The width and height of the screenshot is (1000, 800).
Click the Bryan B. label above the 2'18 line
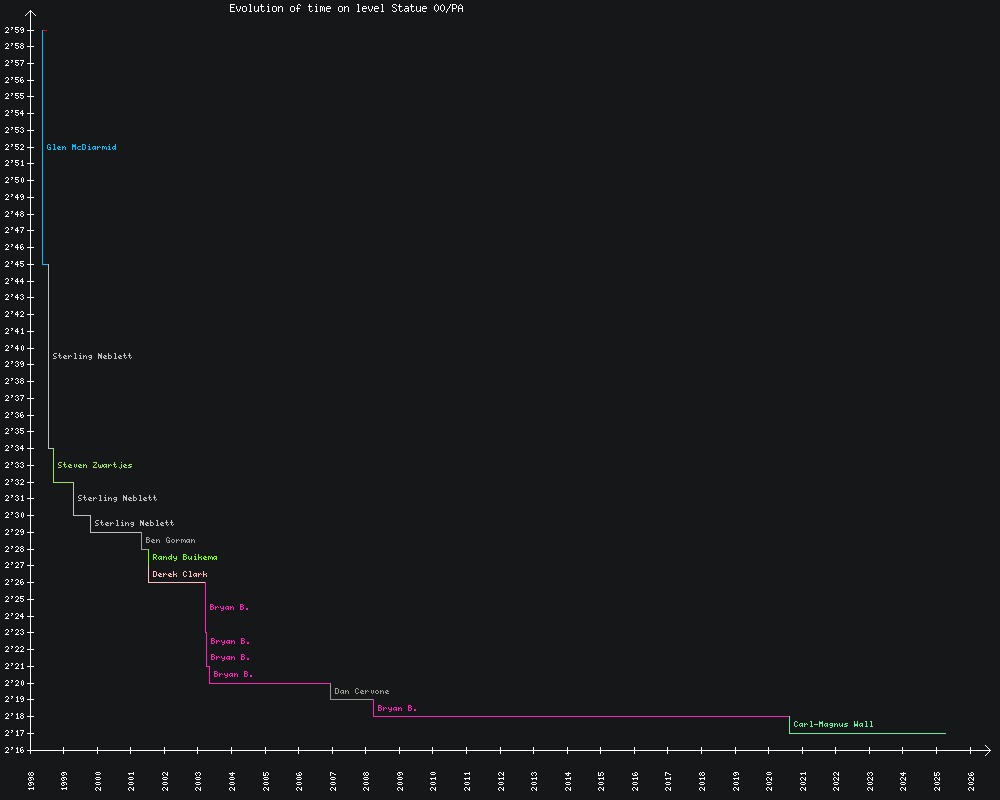coord(397,708)
